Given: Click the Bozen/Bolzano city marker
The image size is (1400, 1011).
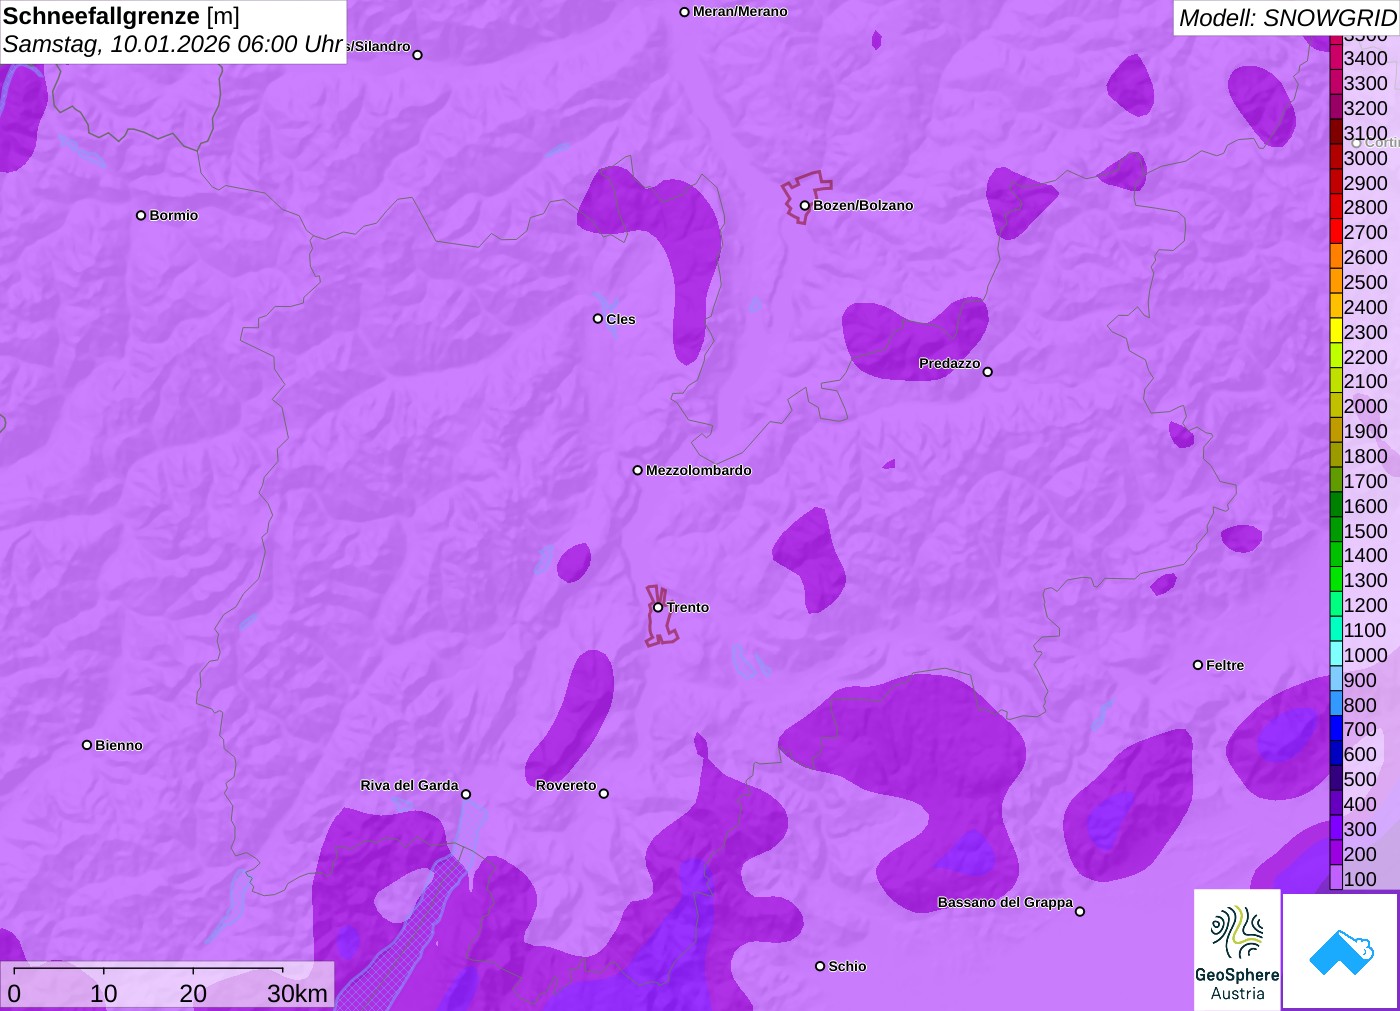Looking at the screenshot, I should [804, 206].
